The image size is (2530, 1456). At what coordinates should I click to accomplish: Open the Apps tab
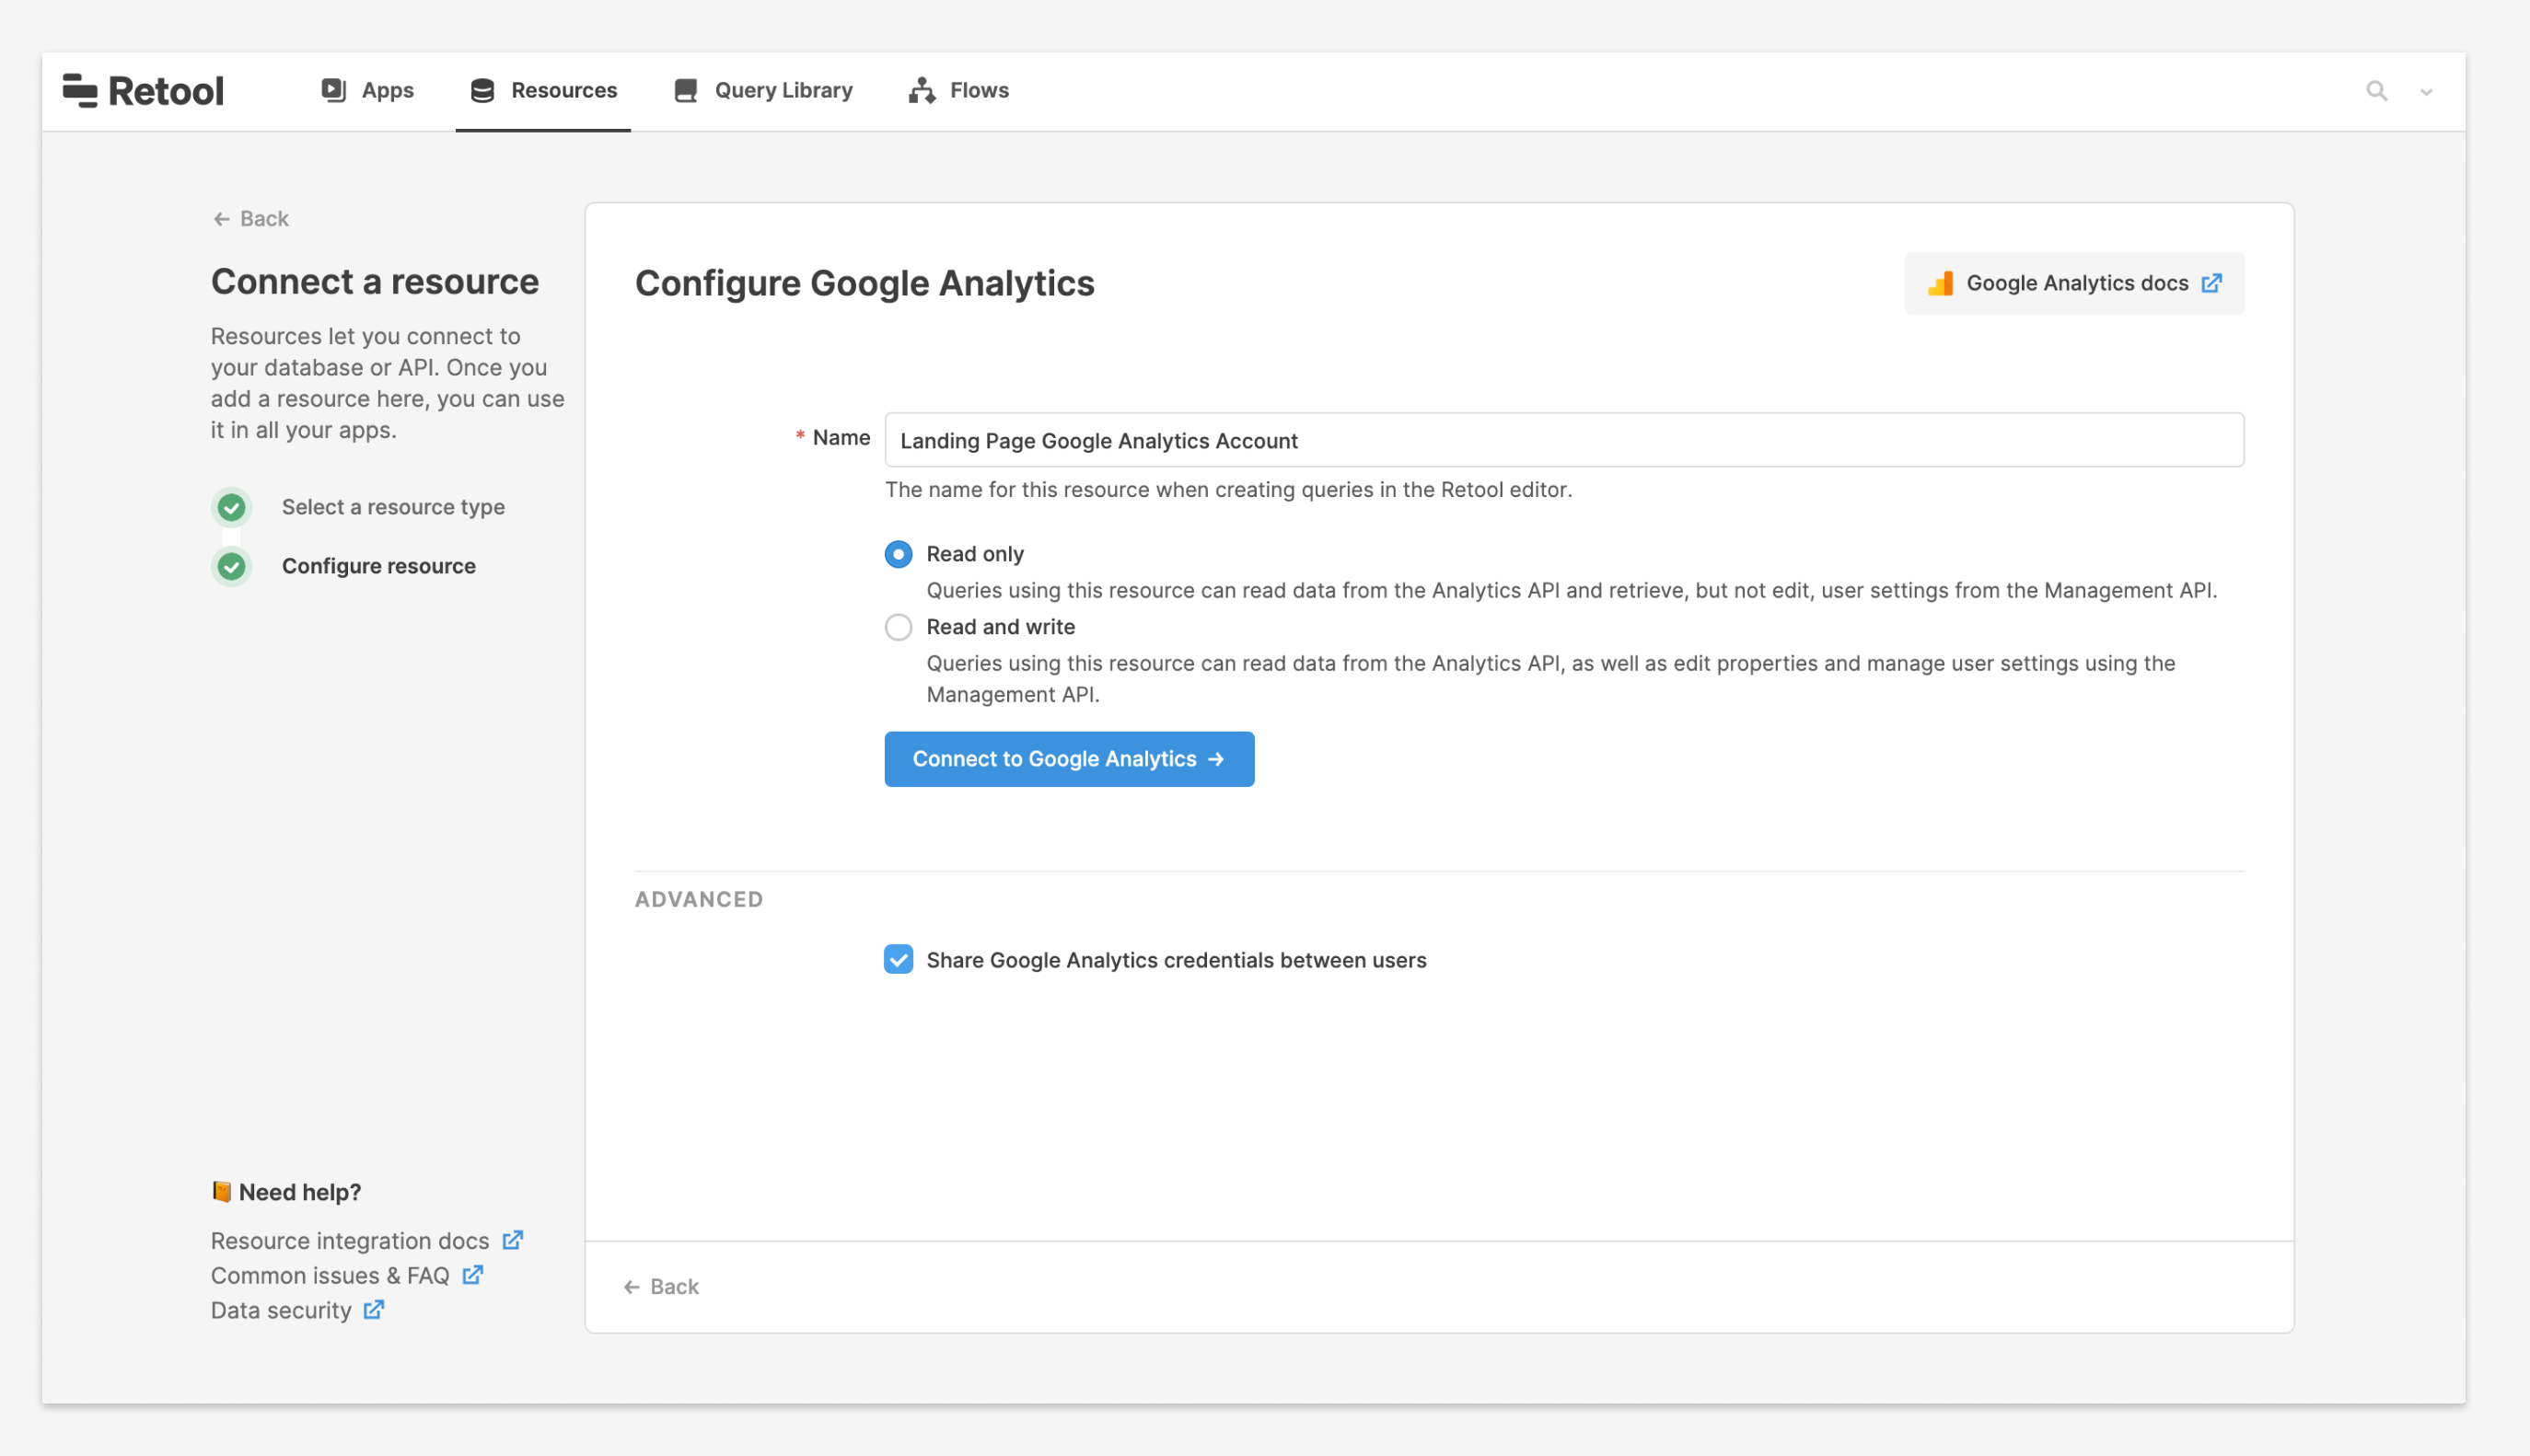click(367, 91)
